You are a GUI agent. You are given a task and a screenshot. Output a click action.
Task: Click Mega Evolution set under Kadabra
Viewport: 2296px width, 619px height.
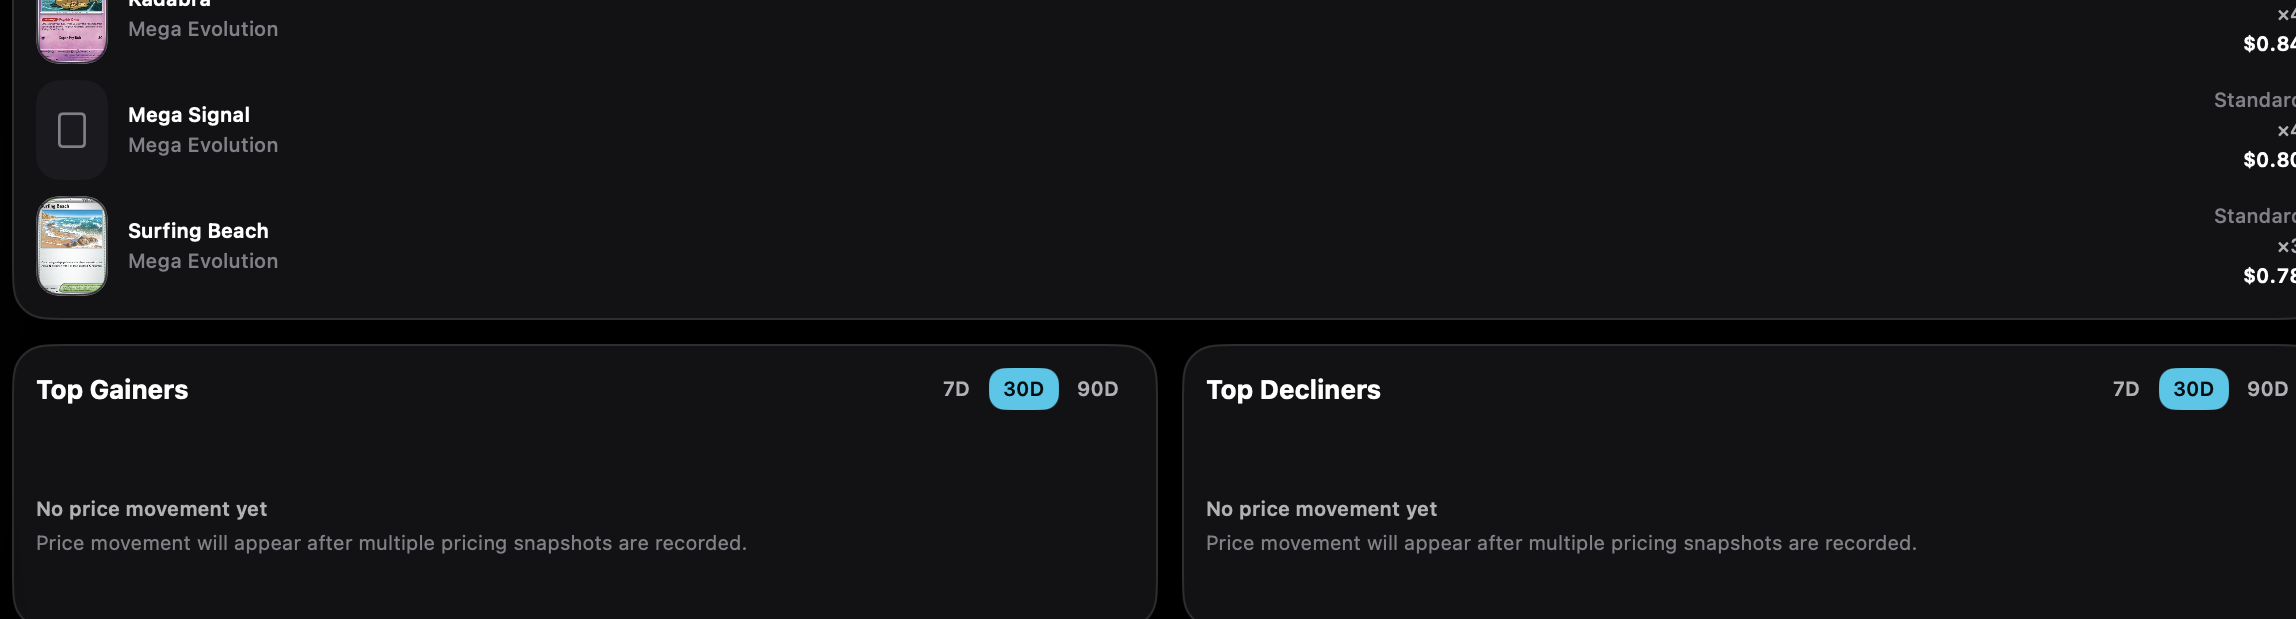(x=203, y=29)
